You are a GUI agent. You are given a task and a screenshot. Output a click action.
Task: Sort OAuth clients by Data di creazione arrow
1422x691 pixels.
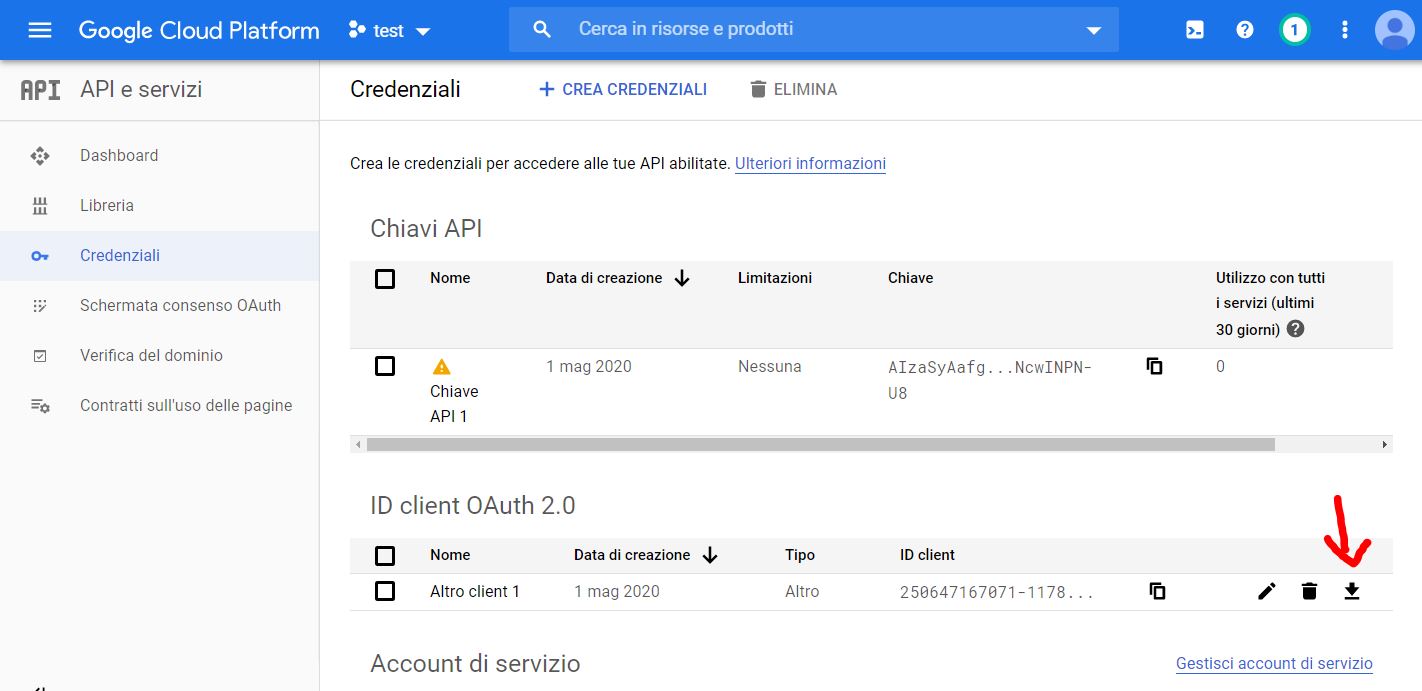click(710, 555)
